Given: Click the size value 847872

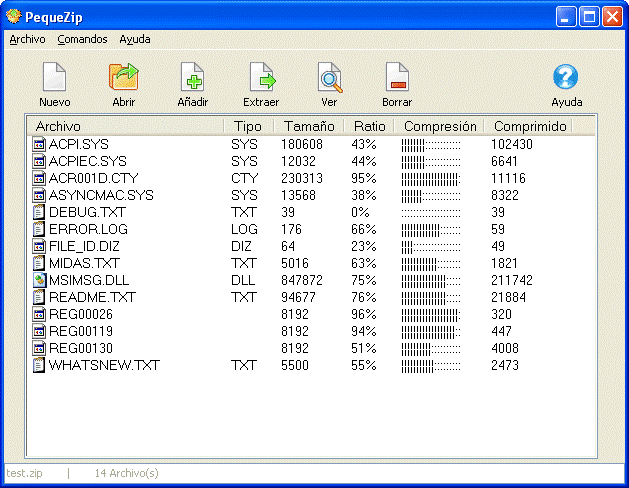Looking at the screenshot, I should pos(302,280).
